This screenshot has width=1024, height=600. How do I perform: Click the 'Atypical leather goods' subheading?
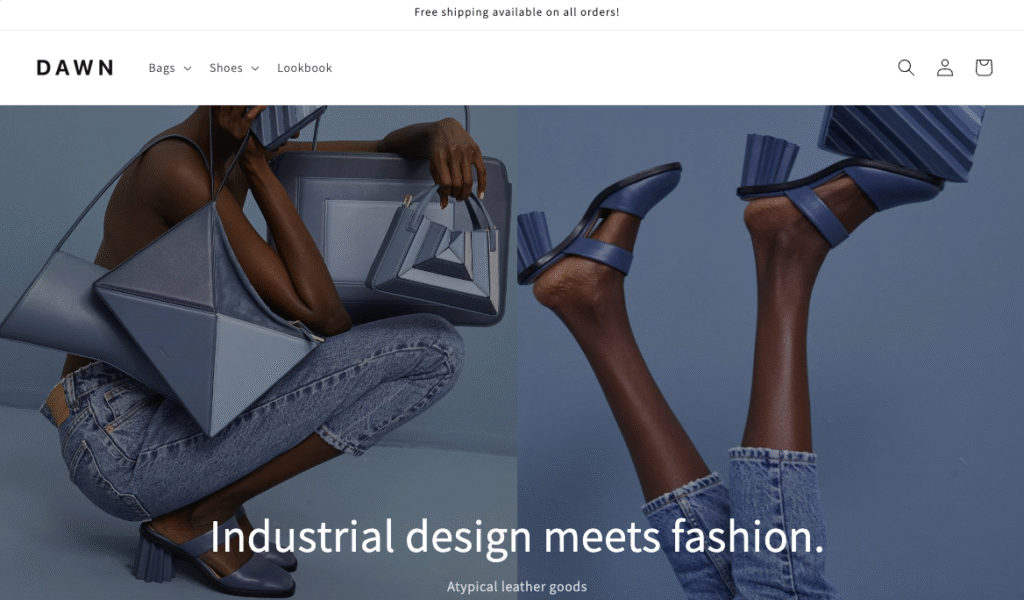517,586
